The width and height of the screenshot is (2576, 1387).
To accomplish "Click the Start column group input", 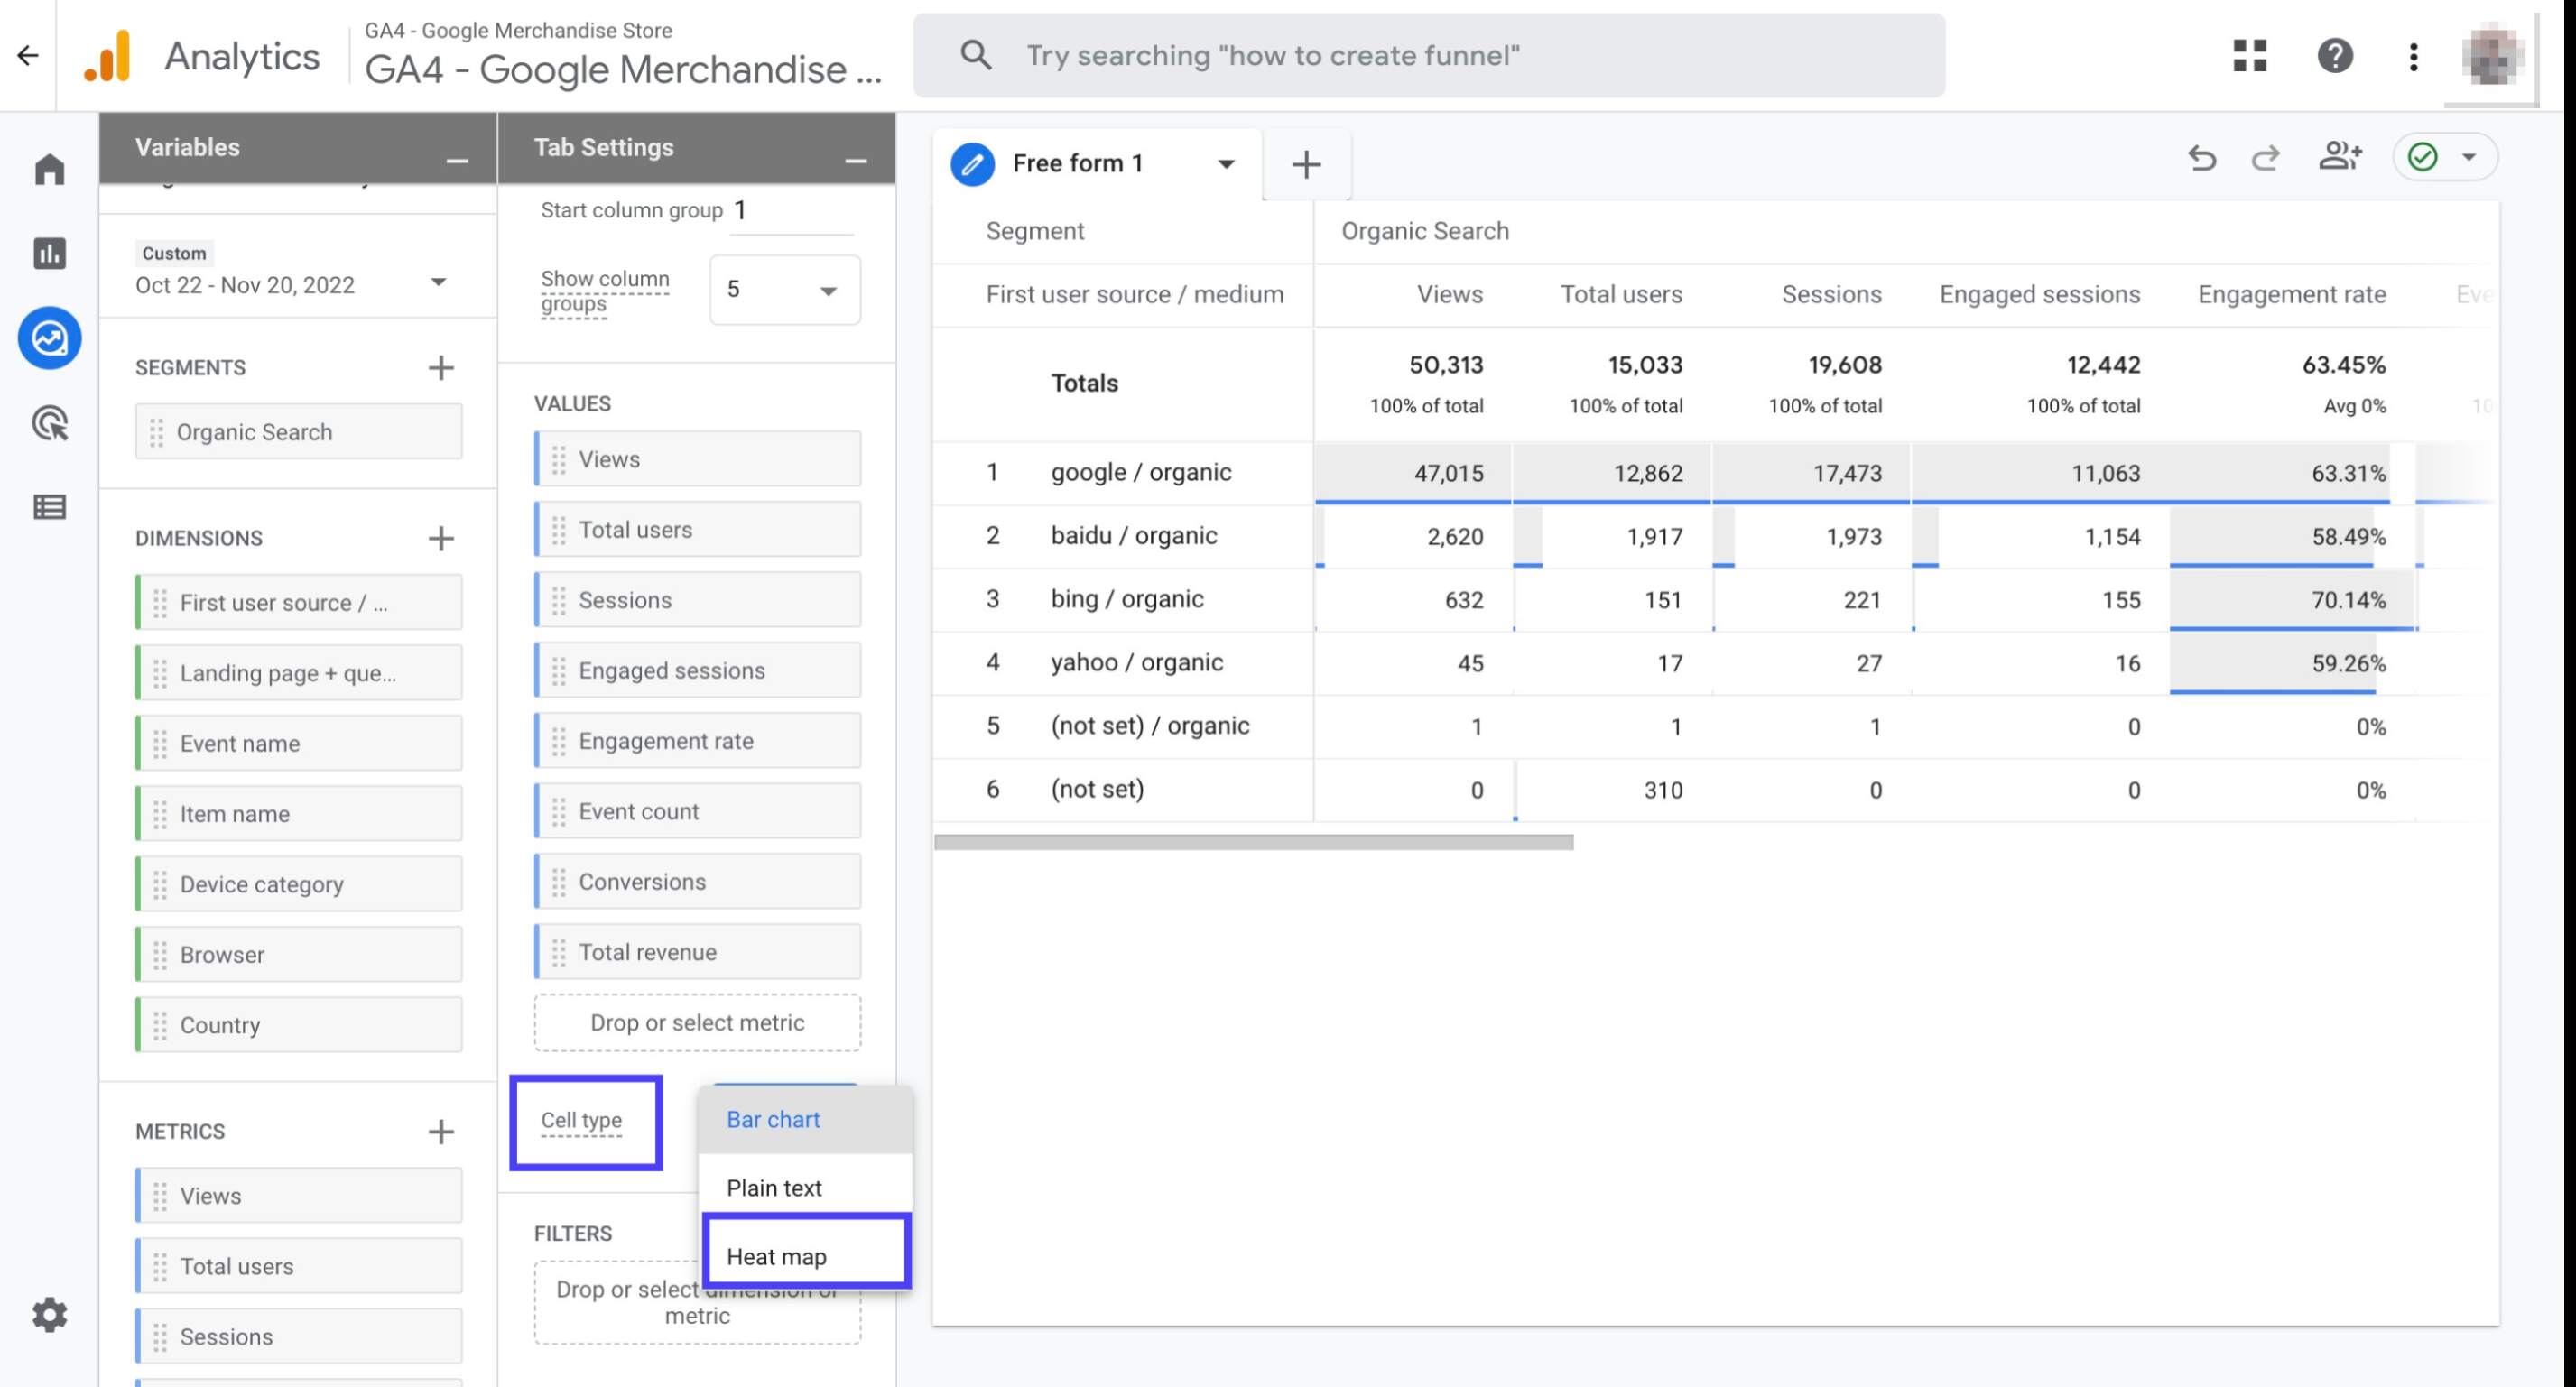I will (x=790, y=211).
